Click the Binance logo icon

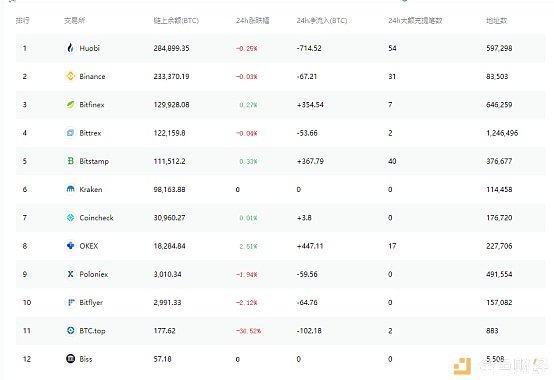pos(71,76)
